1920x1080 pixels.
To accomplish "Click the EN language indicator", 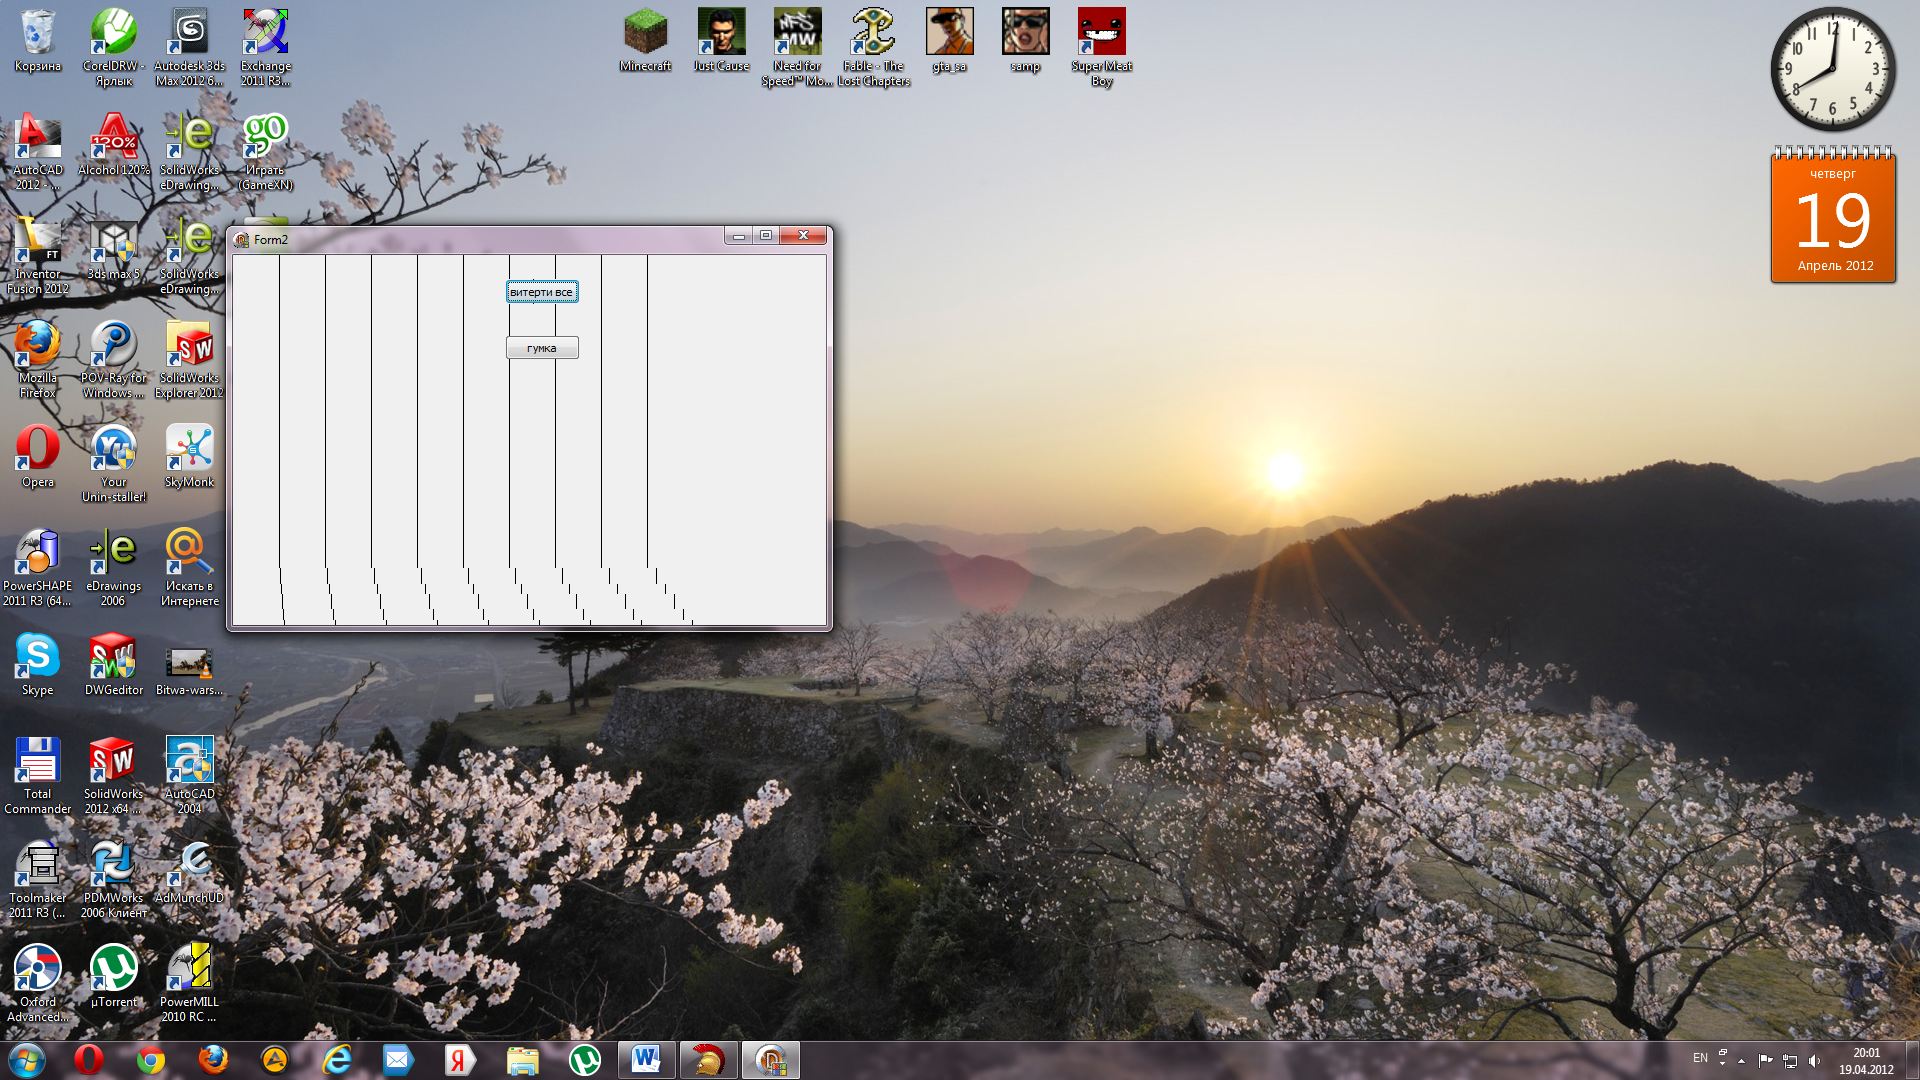I will pyautogui.click(x=1700, y=1058).
